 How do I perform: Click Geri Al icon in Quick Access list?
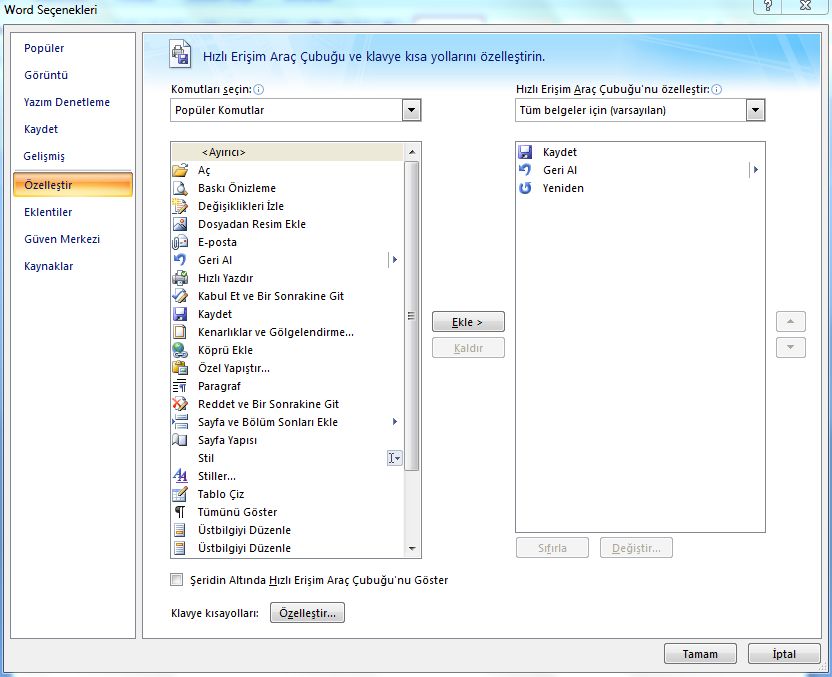point(525,170)
